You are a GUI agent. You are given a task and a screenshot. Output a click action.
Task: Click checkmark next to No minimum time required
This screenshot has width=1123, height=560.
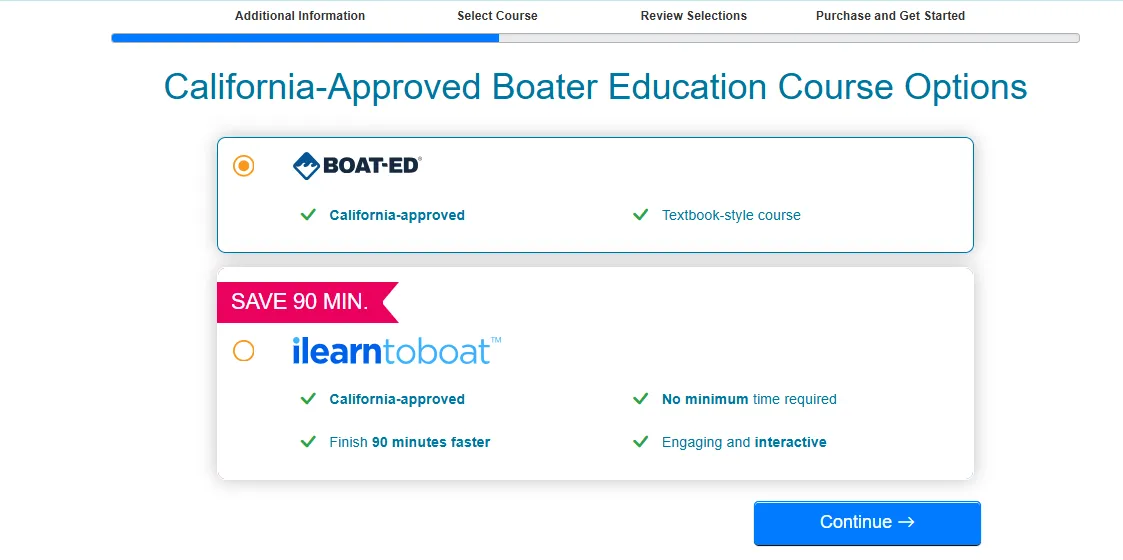[641, 399]
